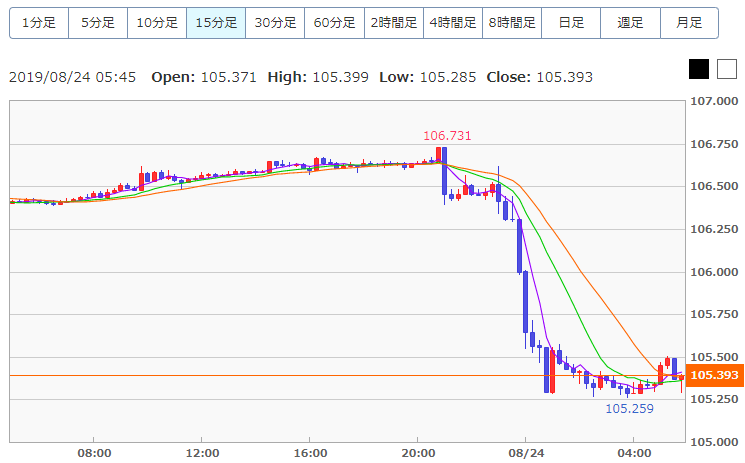Open the 2時間足 chart view

pyautogui.click(x=393, y=22)
